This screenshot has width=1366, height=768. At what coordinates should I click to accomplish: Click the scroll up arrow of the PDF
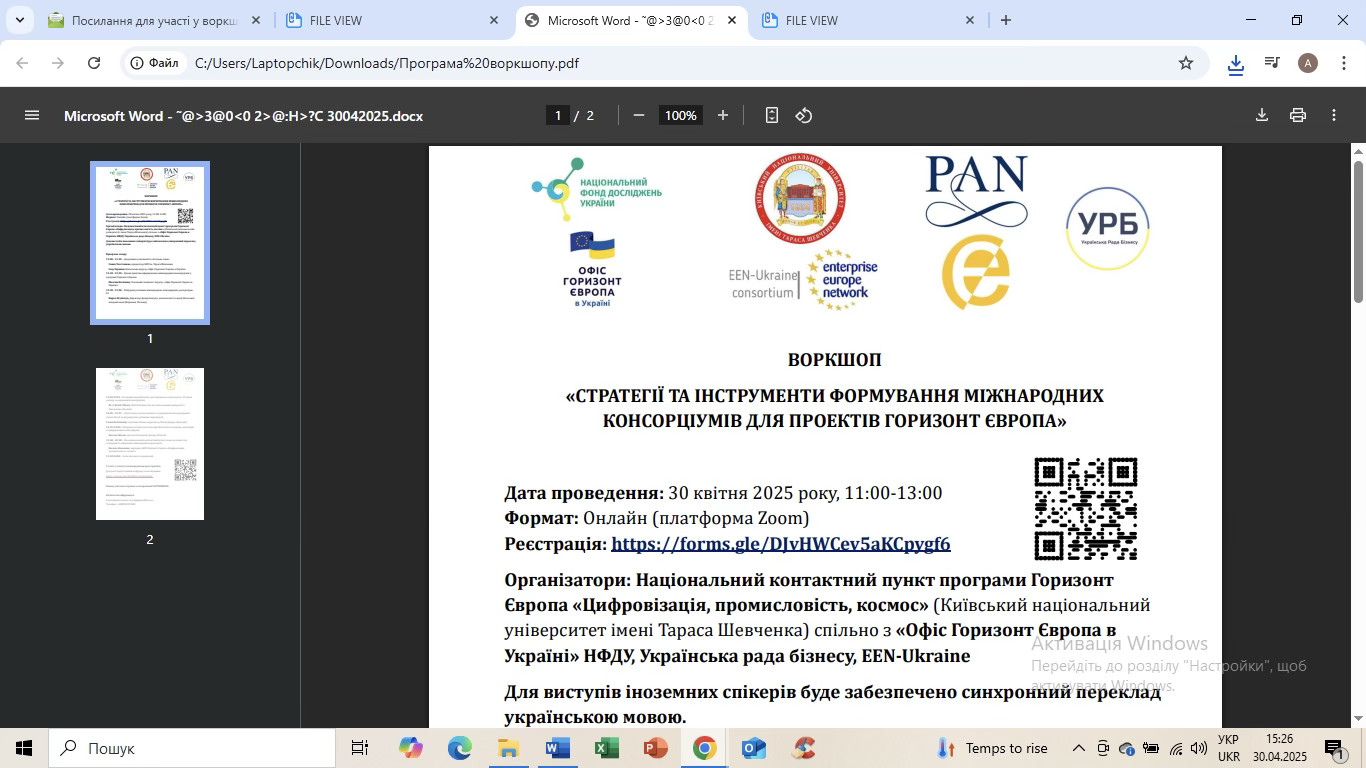point(1358,152)
